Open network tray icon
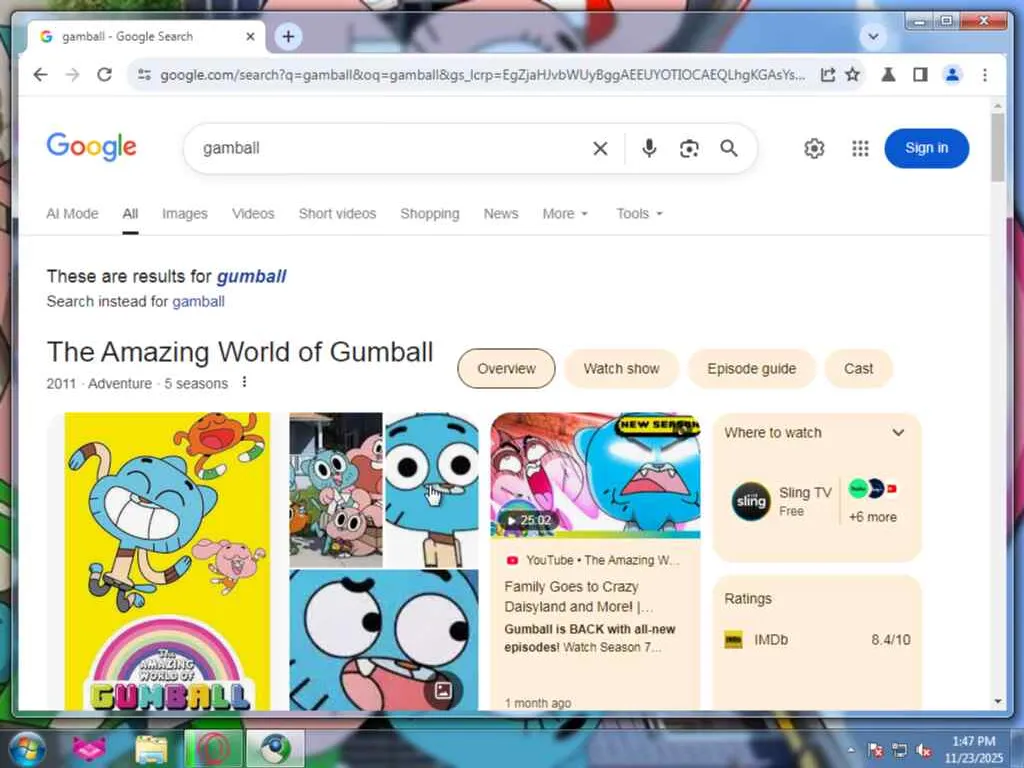 900,750
